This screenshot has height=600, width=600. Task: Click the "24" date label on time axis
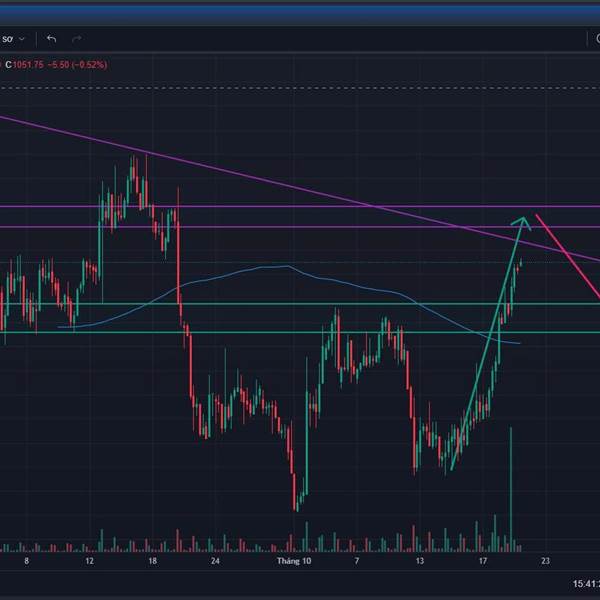[x=215, y=561]
